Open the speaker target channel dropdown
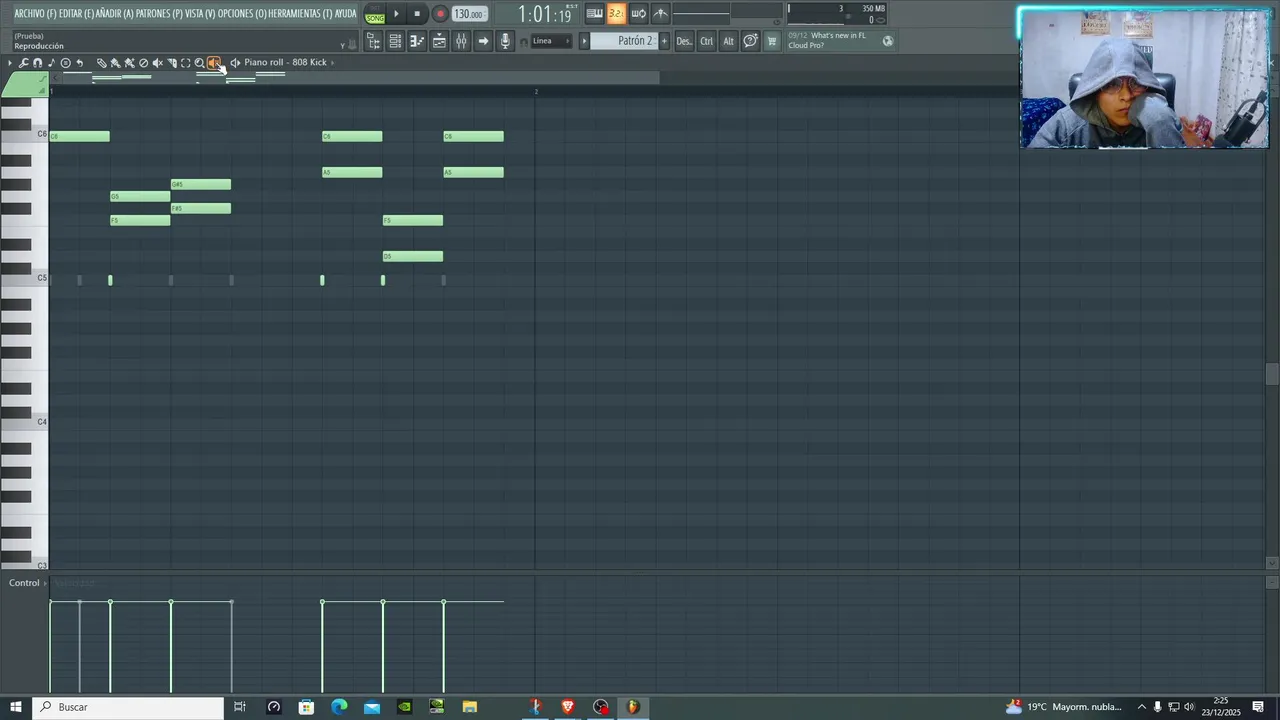 coord(235,62)
